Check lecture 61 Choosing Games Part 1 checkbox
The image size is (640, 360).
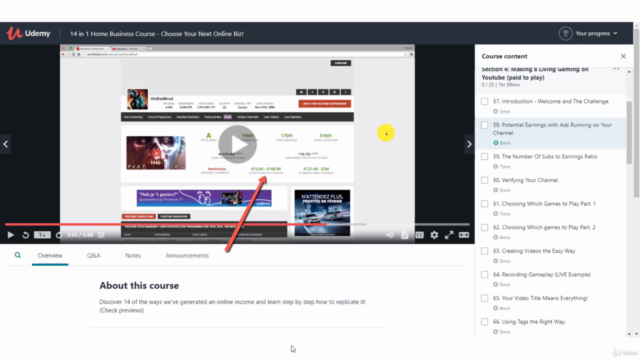[x=484, y=204]
